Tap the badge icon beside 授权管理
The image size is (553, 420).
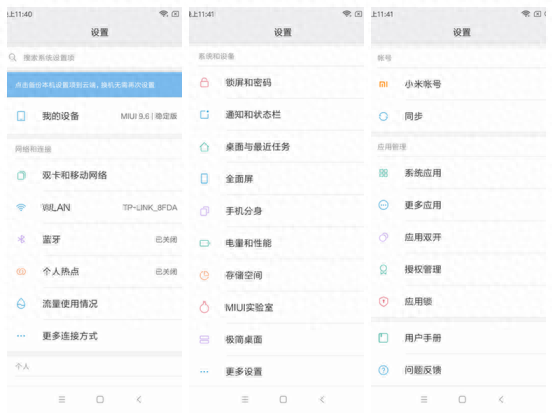tap(383, 269)
